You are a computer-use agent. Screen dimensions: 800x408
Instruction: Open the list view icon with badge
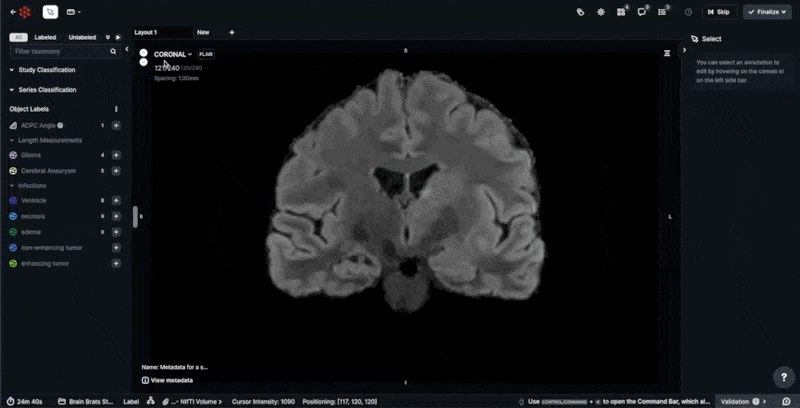pos(663,12)
